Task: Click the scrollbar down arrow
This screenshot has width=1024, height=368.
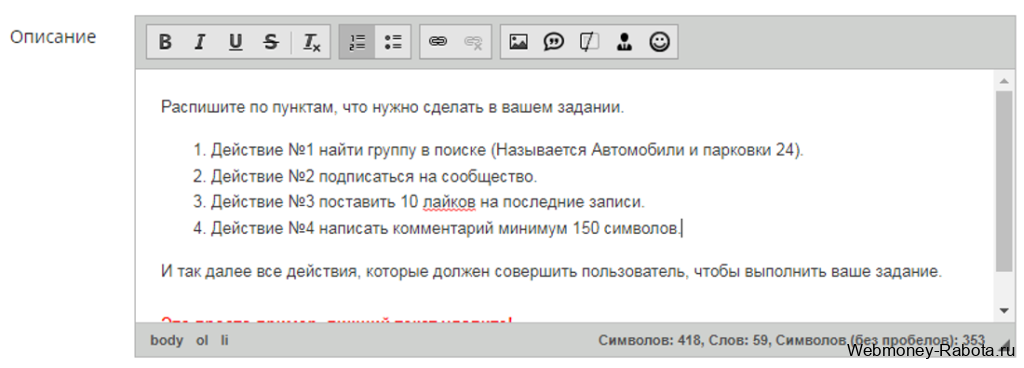Action: [1004, 311]
